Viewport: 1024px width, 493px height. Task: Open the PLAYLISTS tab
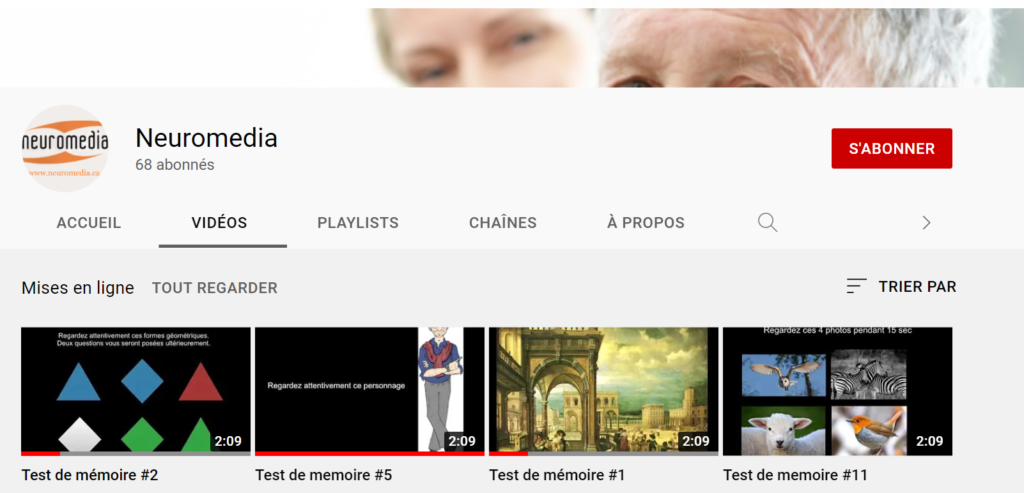[358, 223]
